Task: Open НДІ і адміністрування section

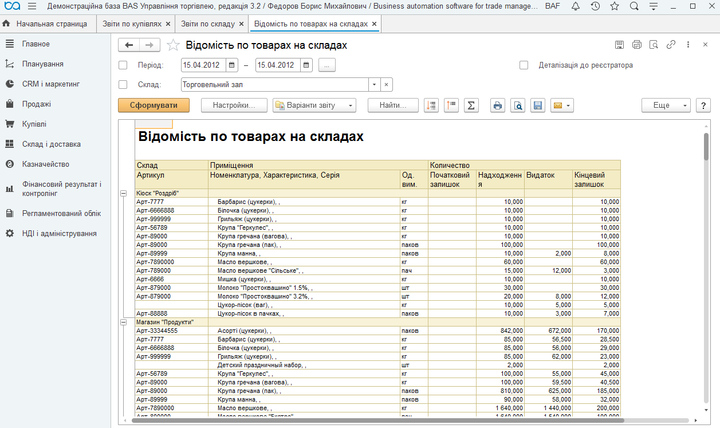Action: pyautogui.click(x=59, y=234)
